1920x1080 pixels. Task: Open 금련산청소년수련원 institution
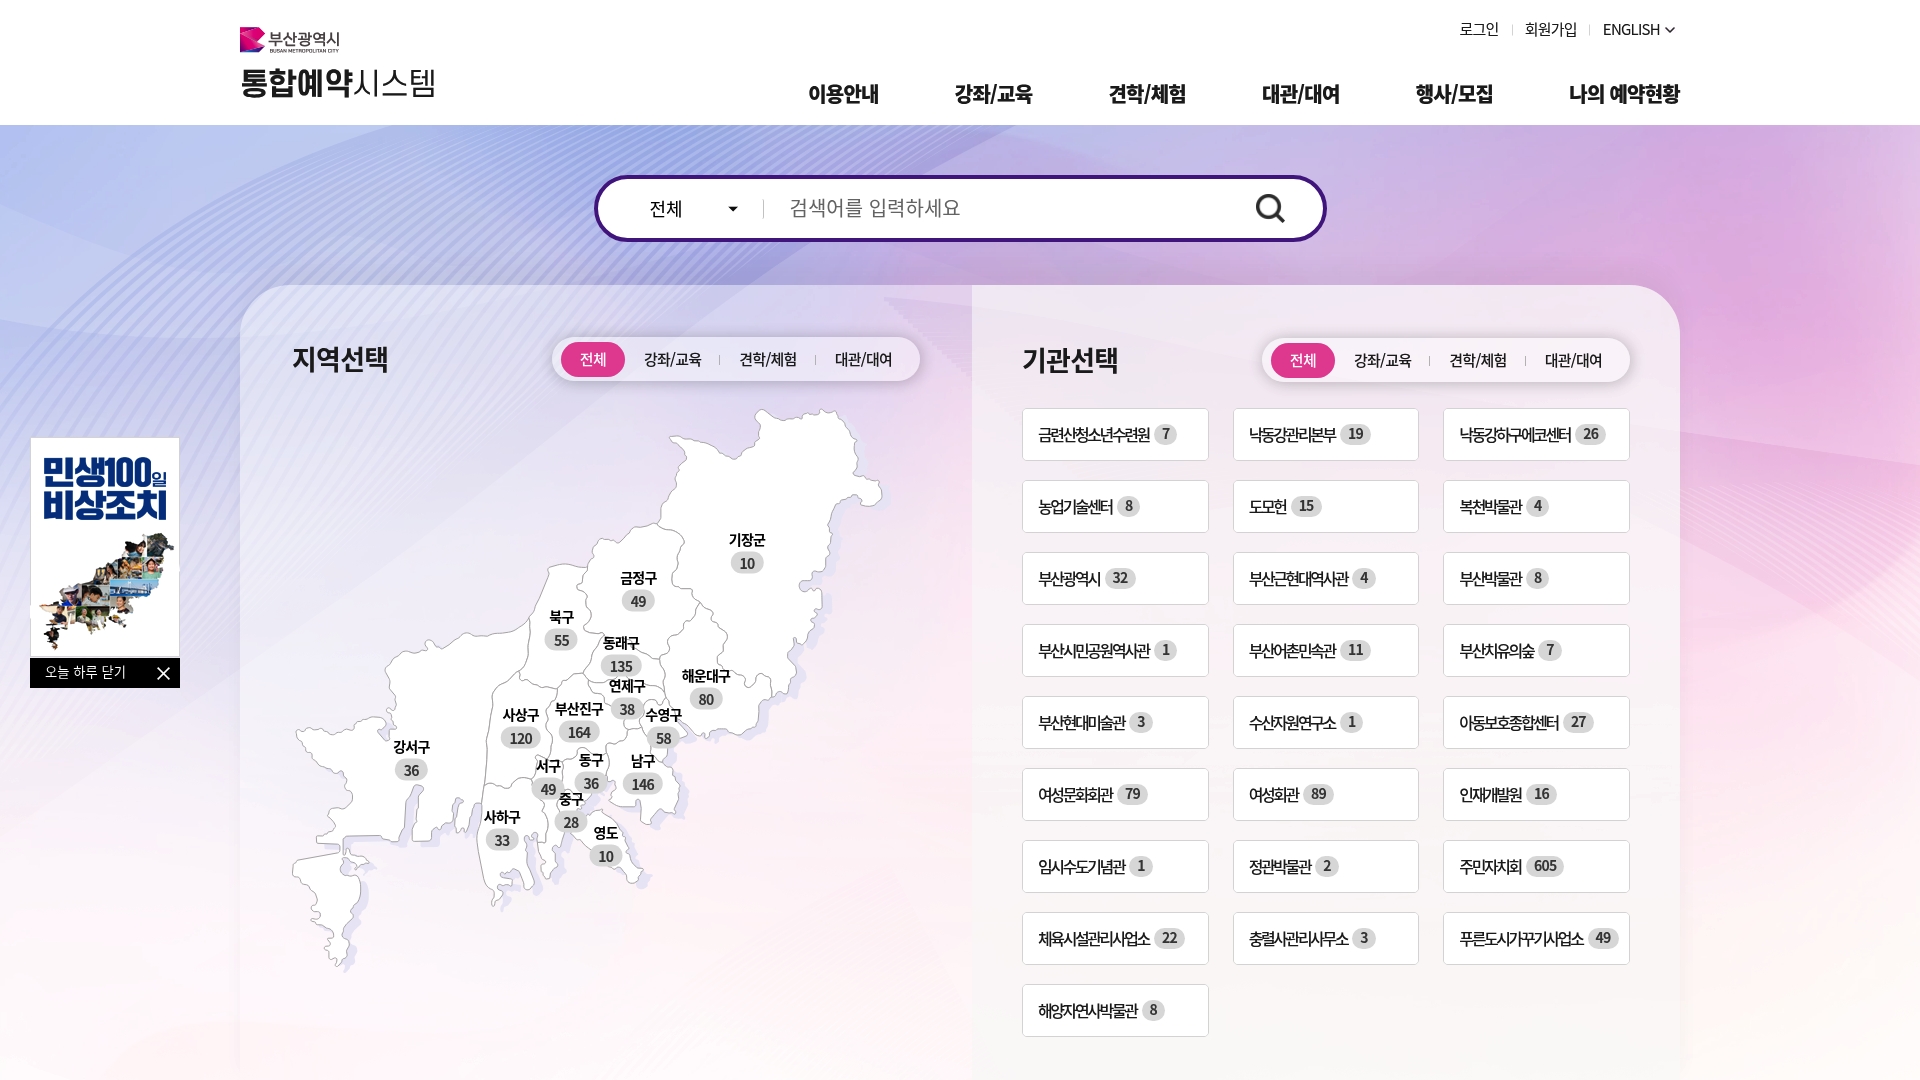(x=1115, y=434)
